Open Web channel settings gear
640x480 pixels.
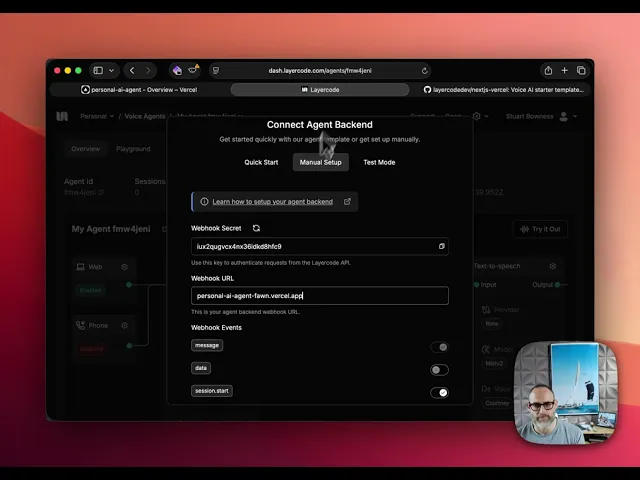tap(124, 267)
